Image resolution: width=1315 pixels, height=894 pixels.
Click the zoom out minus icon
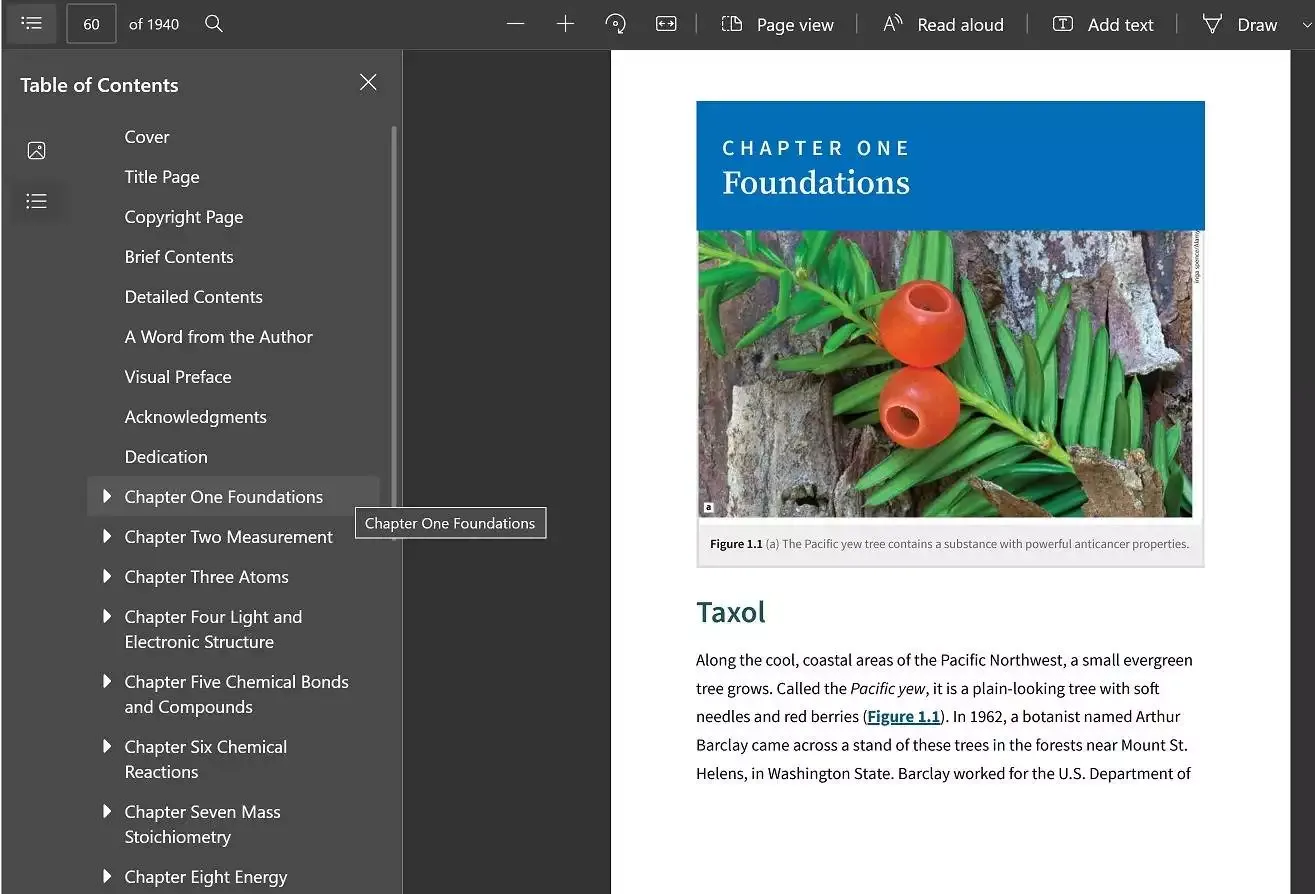click(515, 24)
